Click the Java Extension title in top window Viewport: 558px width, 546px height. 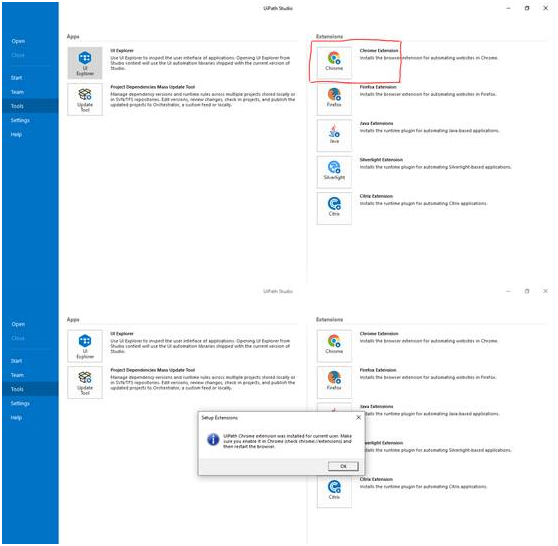coord(377,124)
